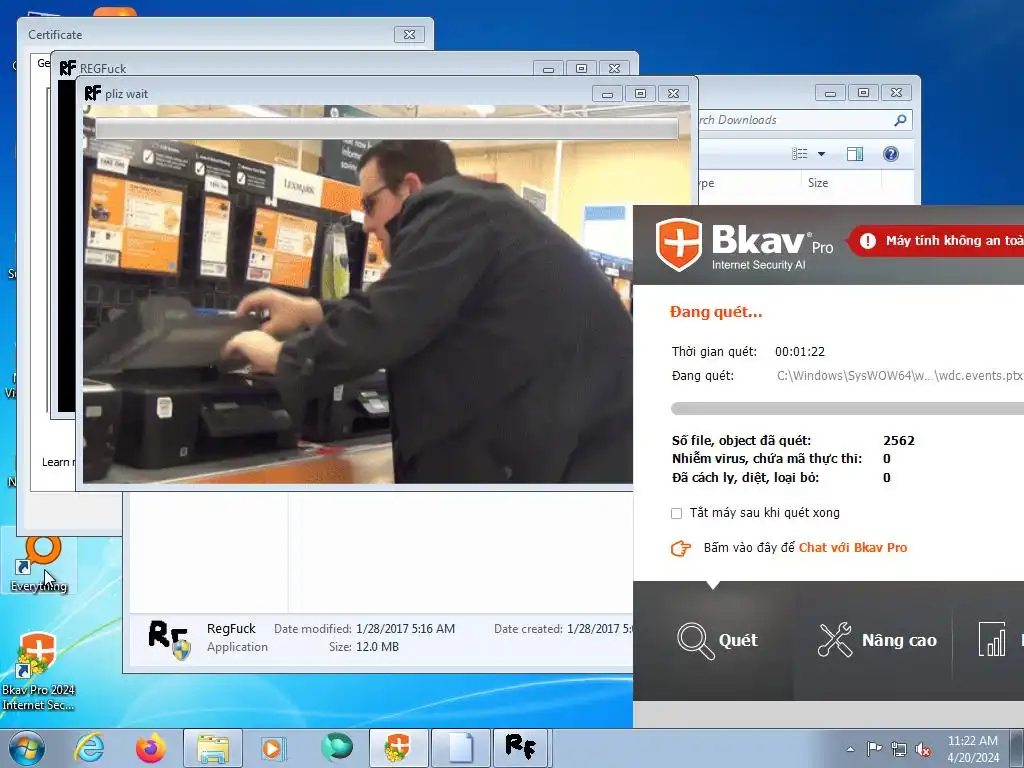Click the scan time 00:01:22

[x=800, y=352]
